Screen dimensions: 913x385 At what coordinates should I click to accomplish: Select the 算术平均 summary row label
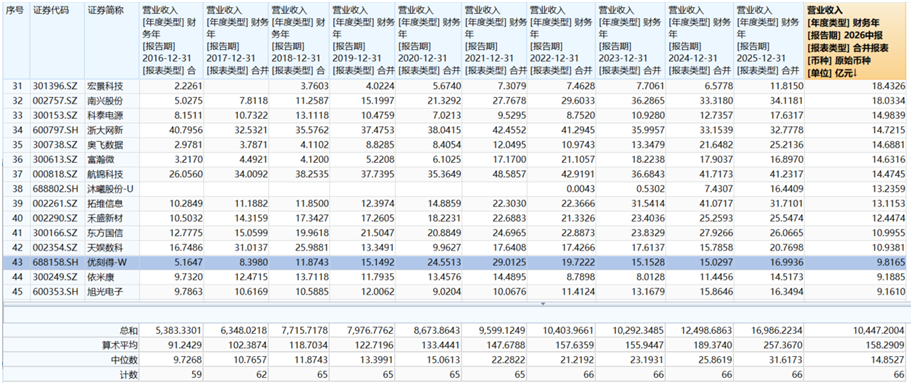coord(125,345)
